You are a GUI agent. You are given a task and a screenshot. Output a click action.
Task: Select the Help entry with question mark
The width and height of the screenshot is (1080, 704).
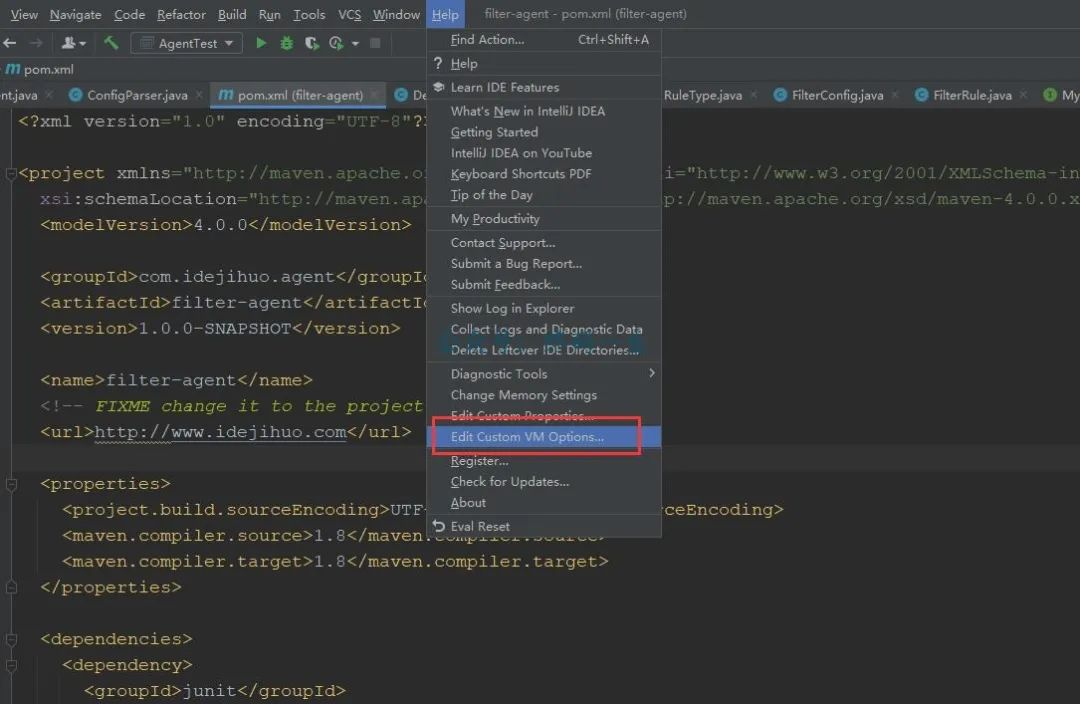pyautogui.click(x=544, y=63)
